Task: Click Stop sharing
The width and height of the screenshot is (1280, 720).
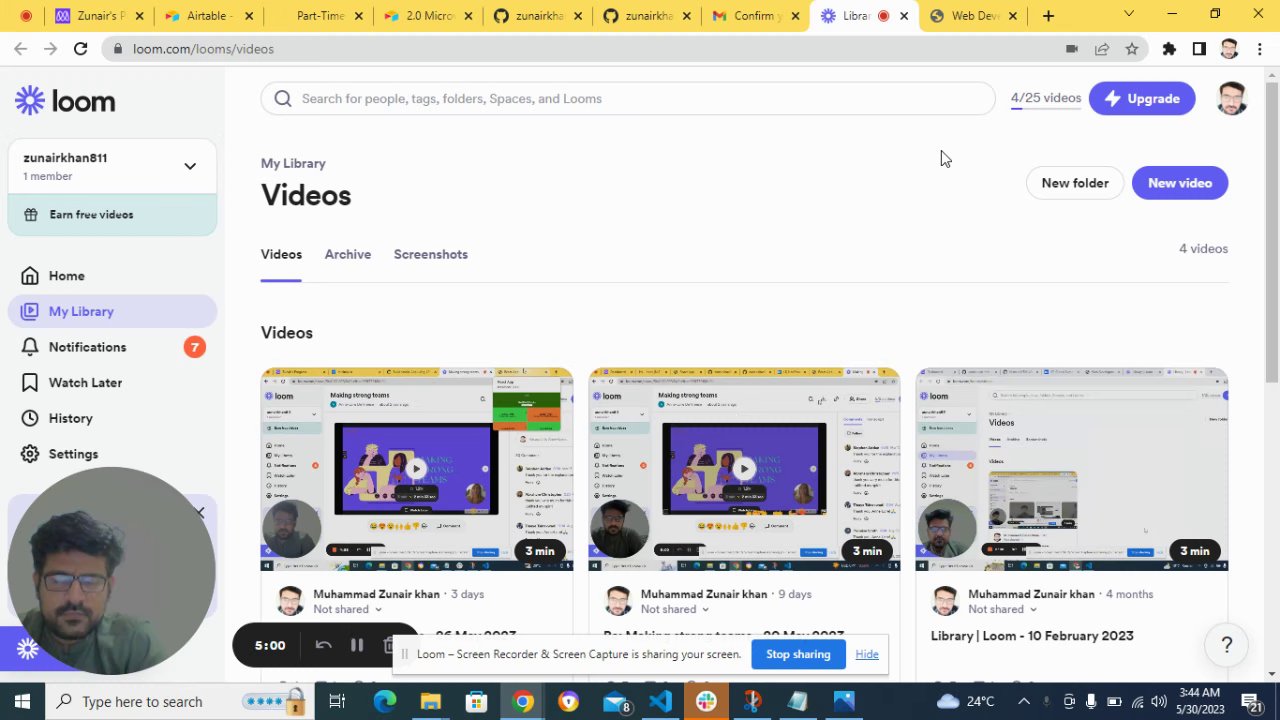Action: (798, 654)
